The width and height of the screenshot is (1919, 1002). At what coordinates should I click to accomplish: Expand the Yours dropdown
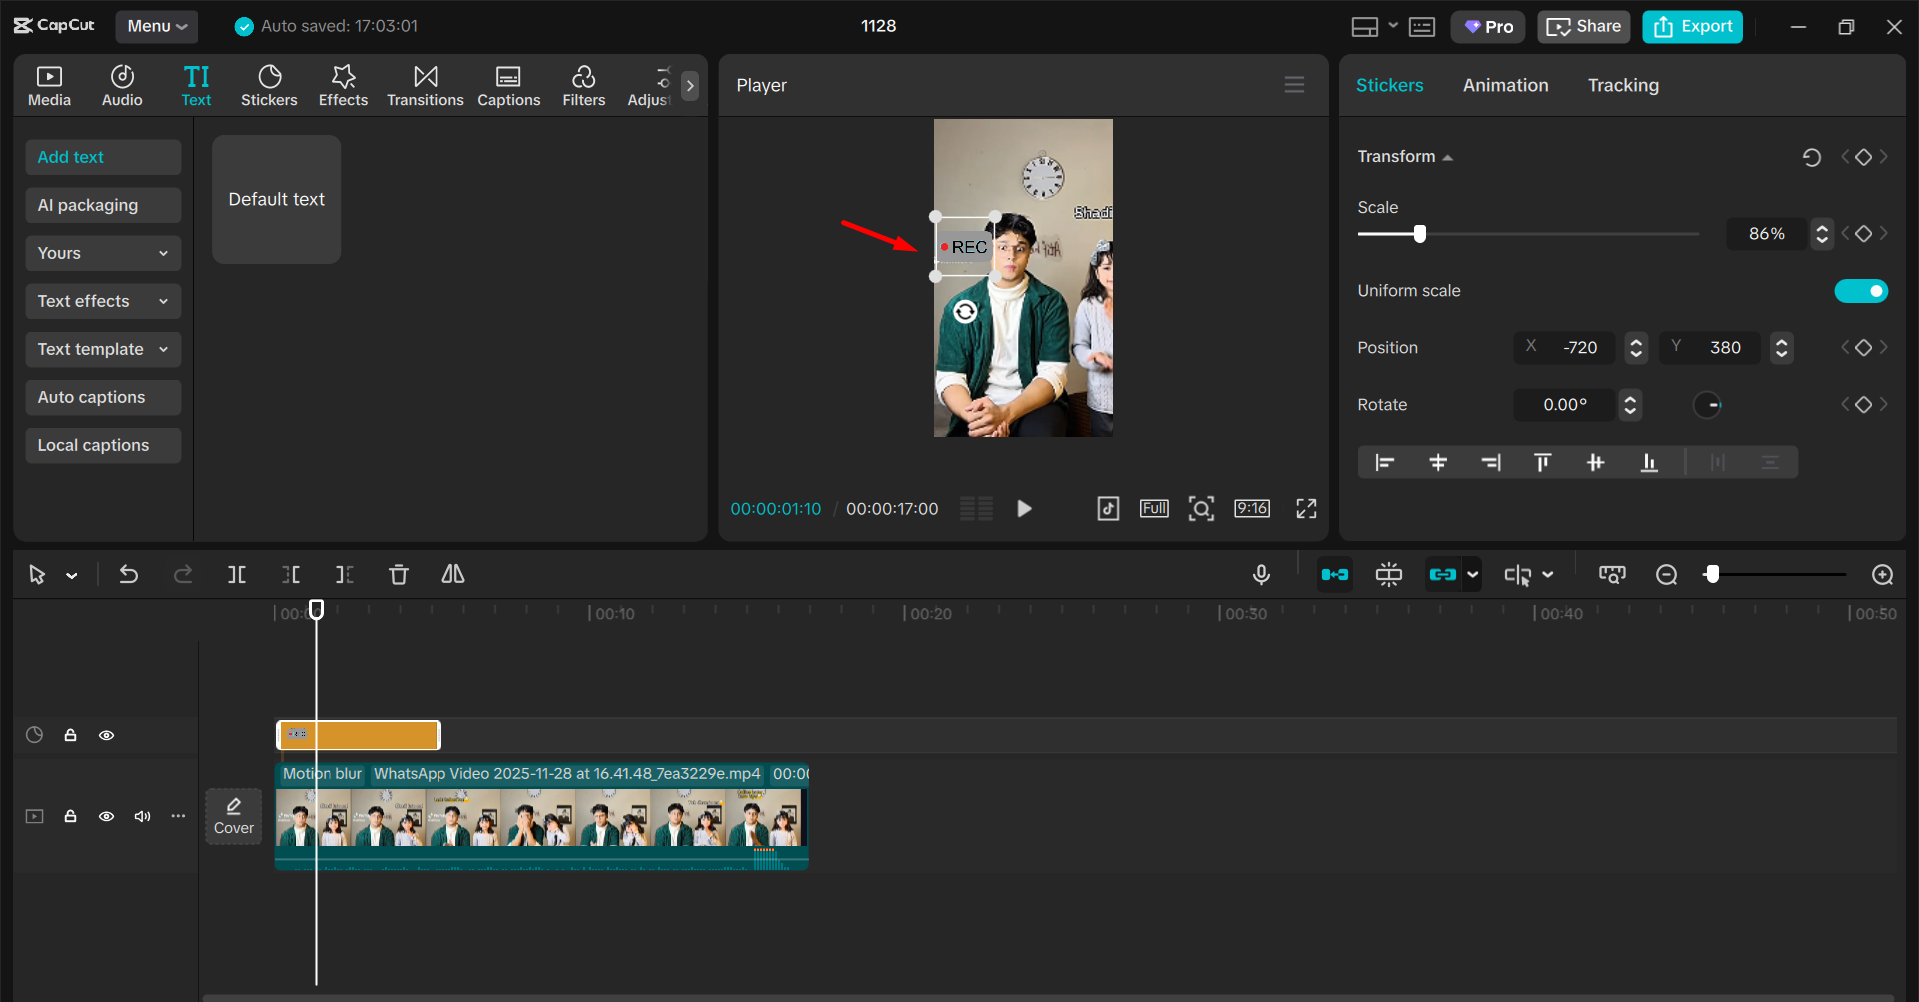click(x=102, y=253)
